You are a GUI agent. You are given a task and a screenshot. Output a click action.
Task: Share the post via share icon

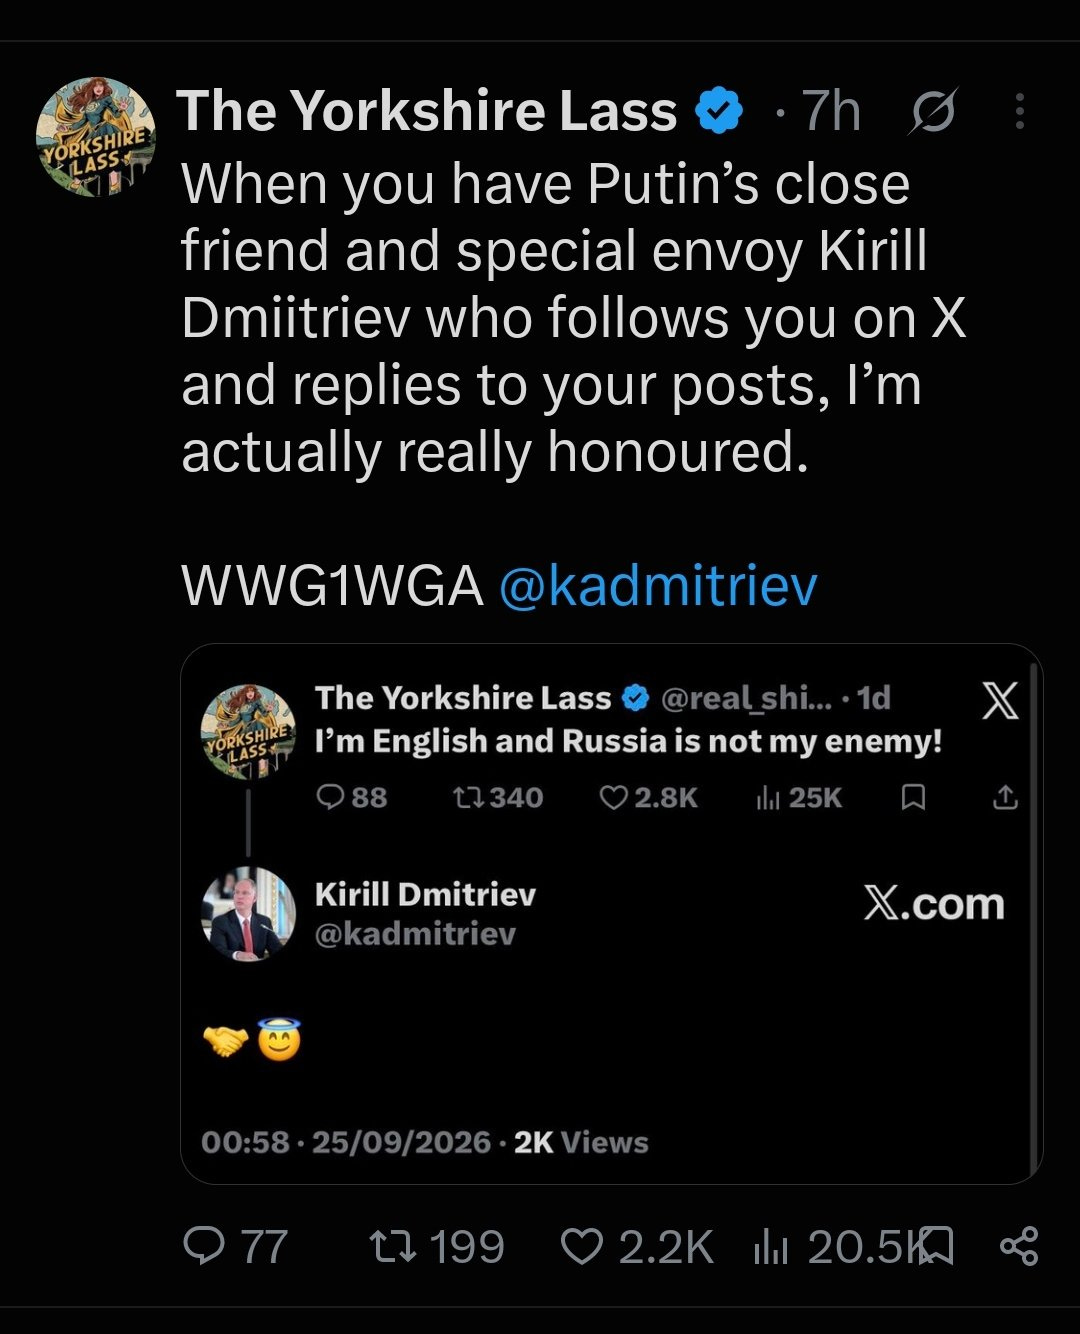click(1019, 1247)
